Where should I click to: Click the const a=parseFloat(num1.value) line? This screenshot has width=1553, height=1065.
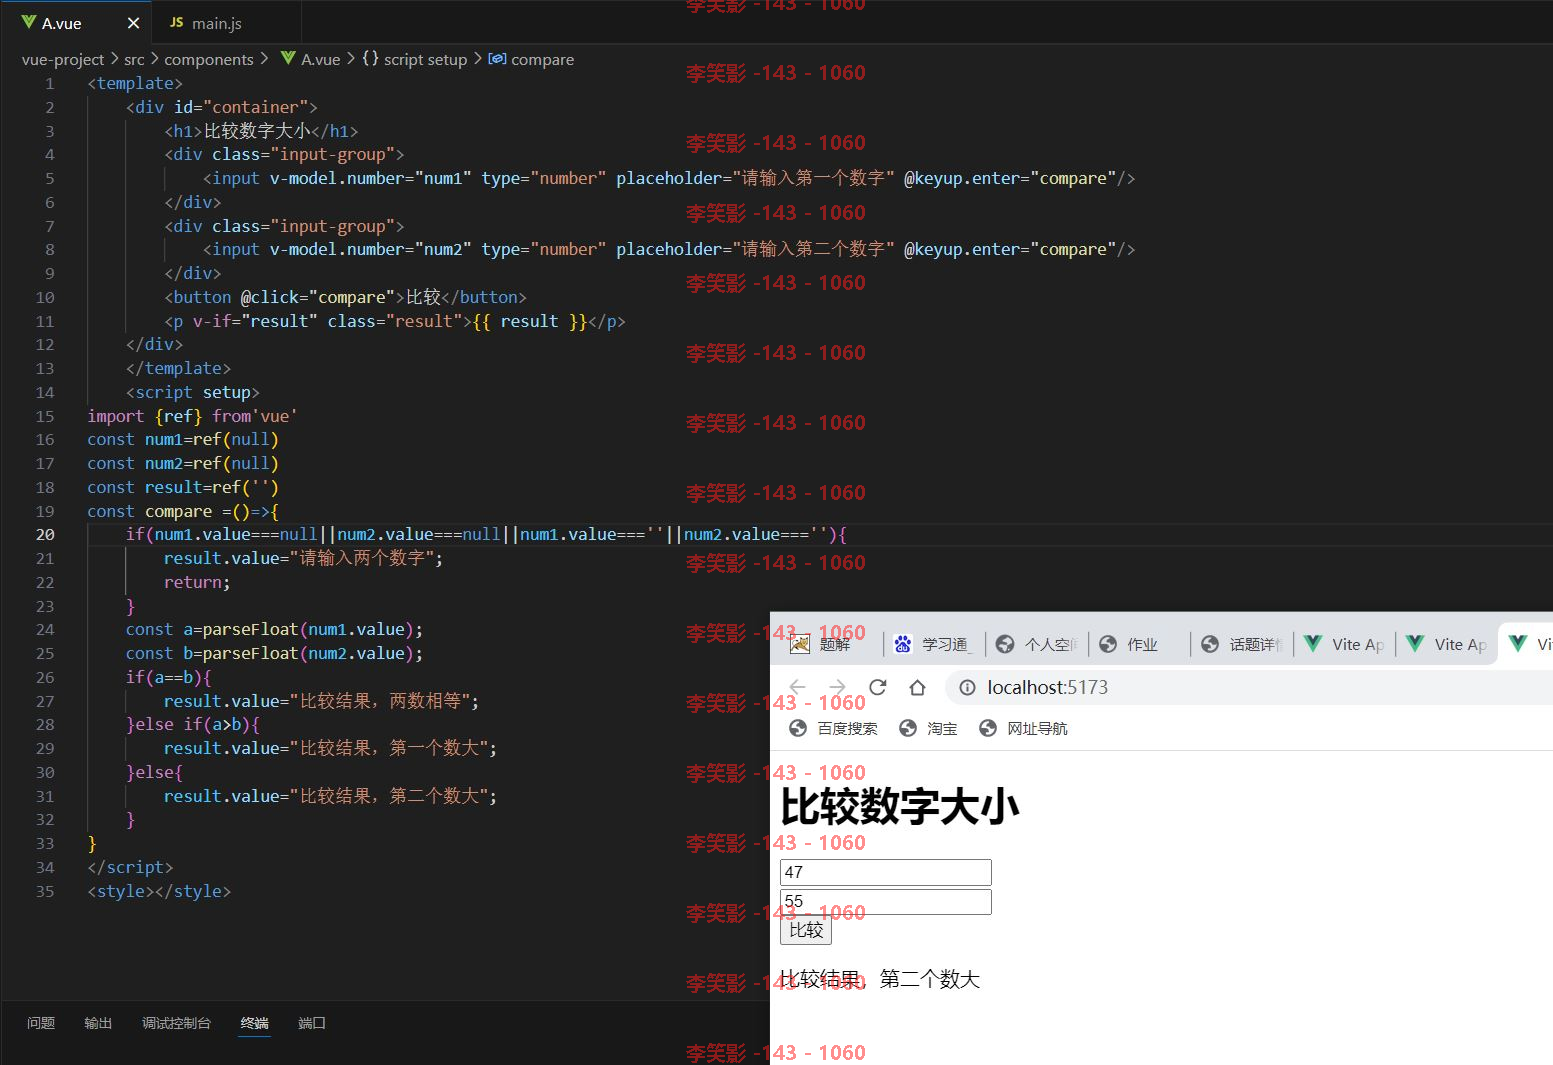pos(275,629)
